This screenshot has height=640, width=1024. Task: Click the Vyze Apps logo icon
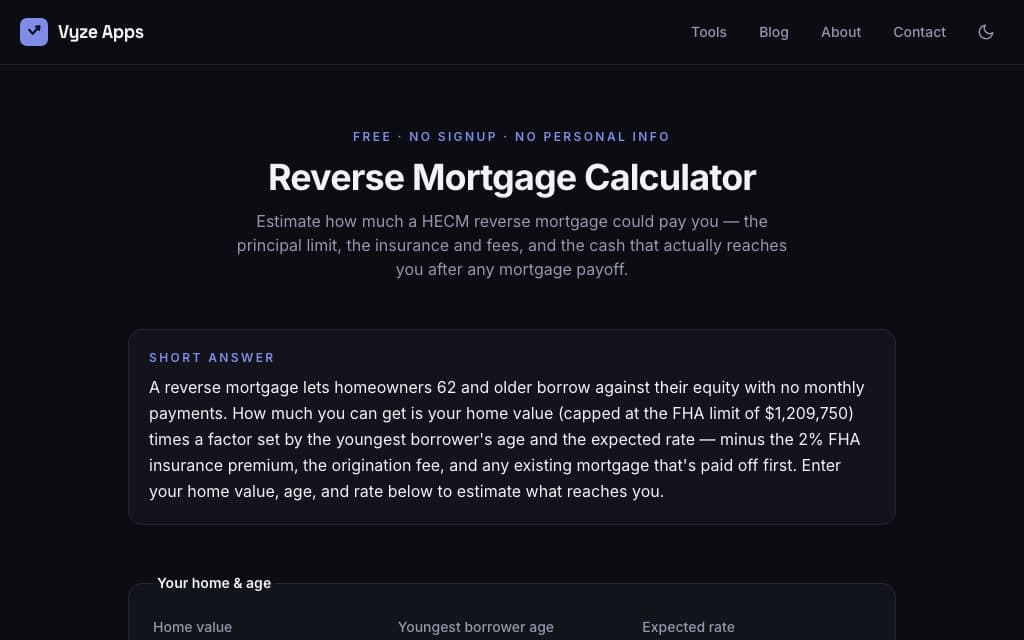34,32
